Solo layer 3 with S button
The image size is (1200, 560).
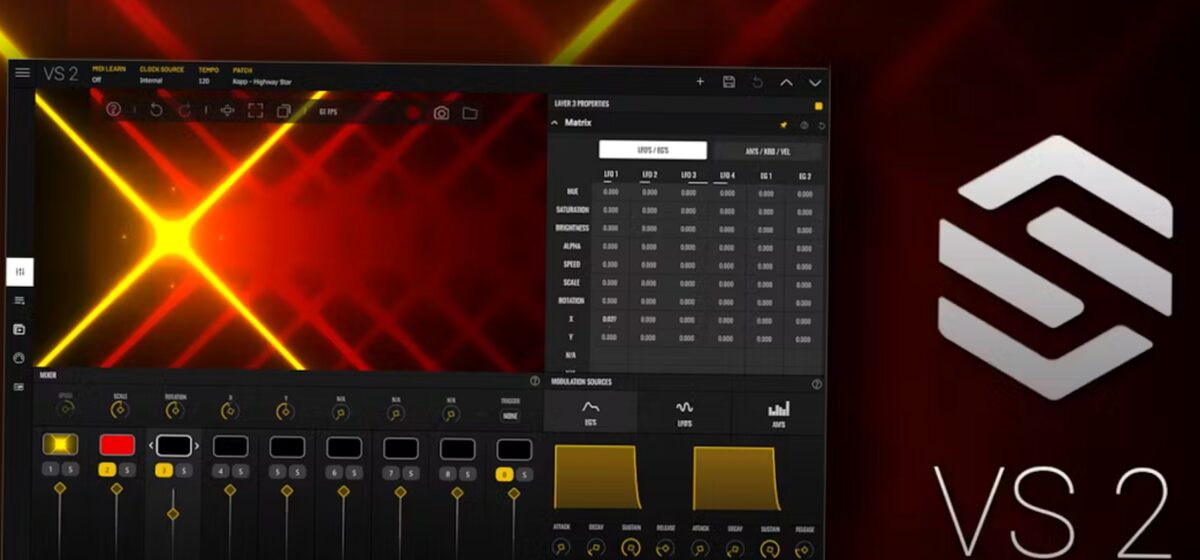[183, 470]
